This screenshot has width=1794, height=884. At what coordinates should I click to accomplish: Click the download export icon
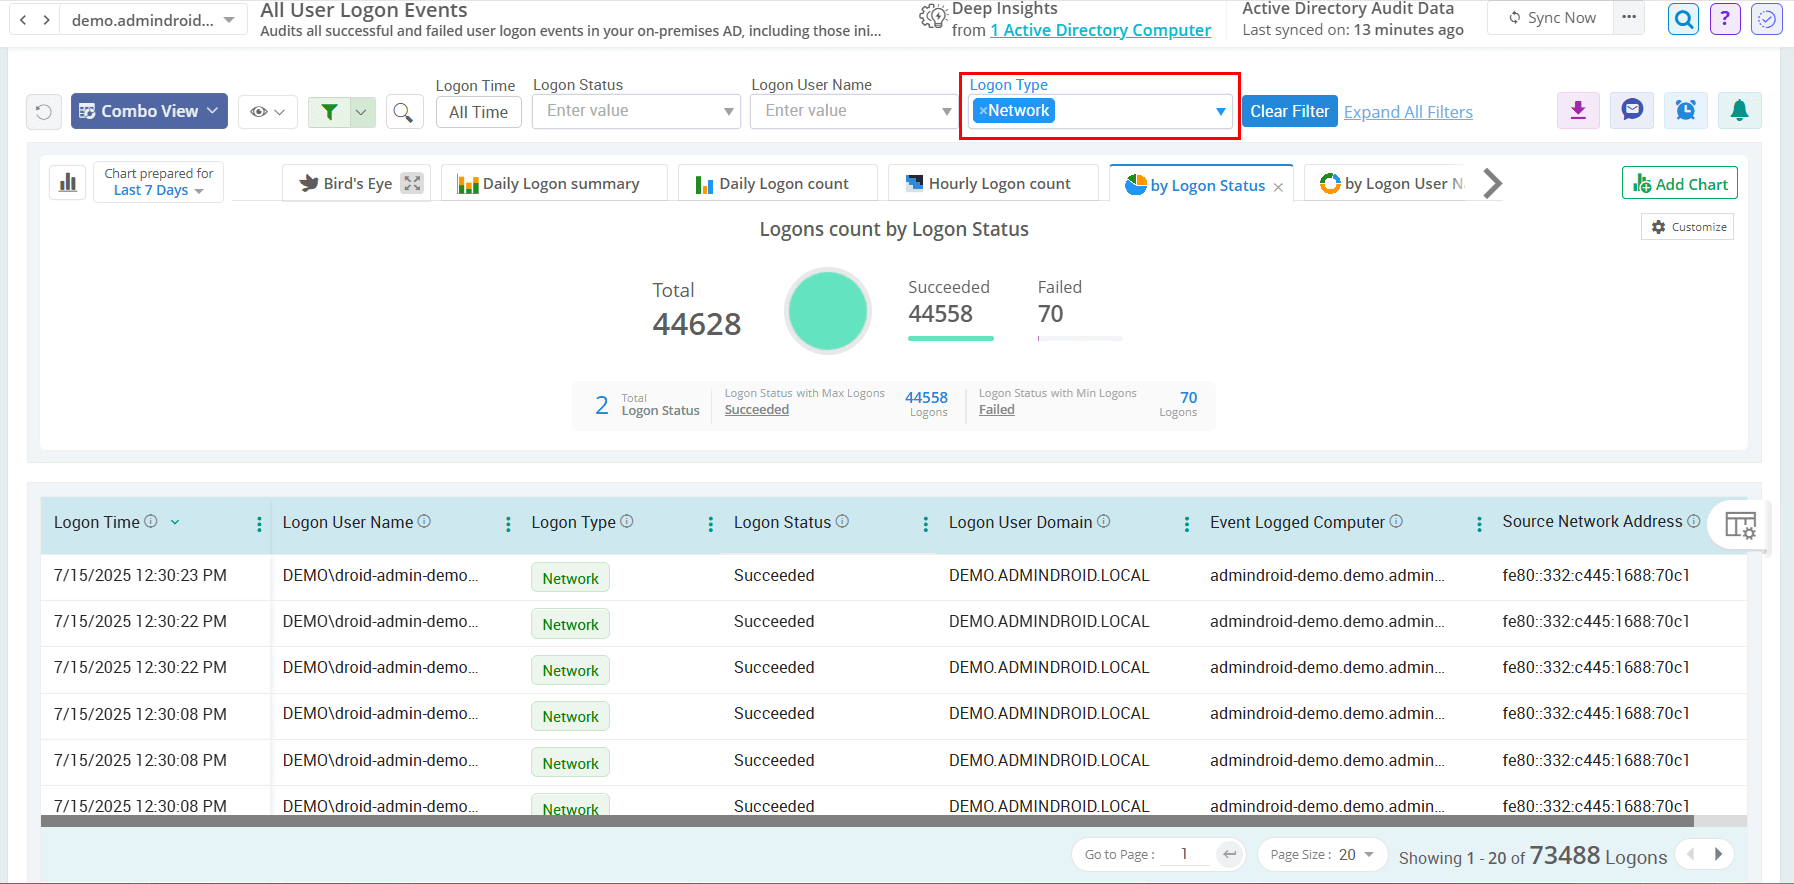pos(1578,111)
